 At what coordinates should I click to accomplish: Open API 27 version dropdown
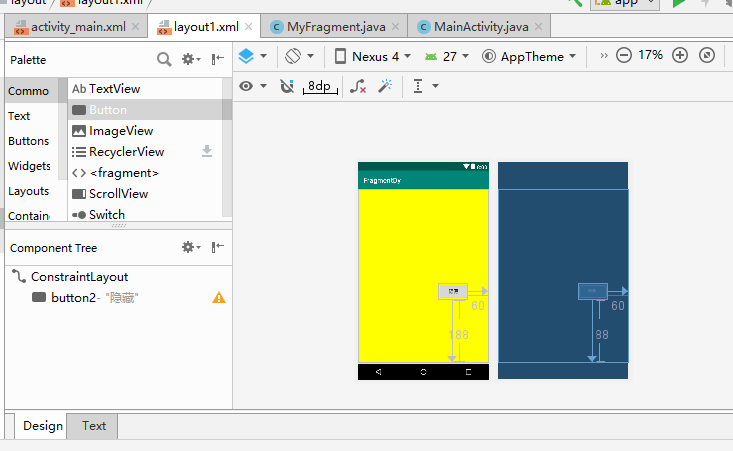(x=446, y=57)
